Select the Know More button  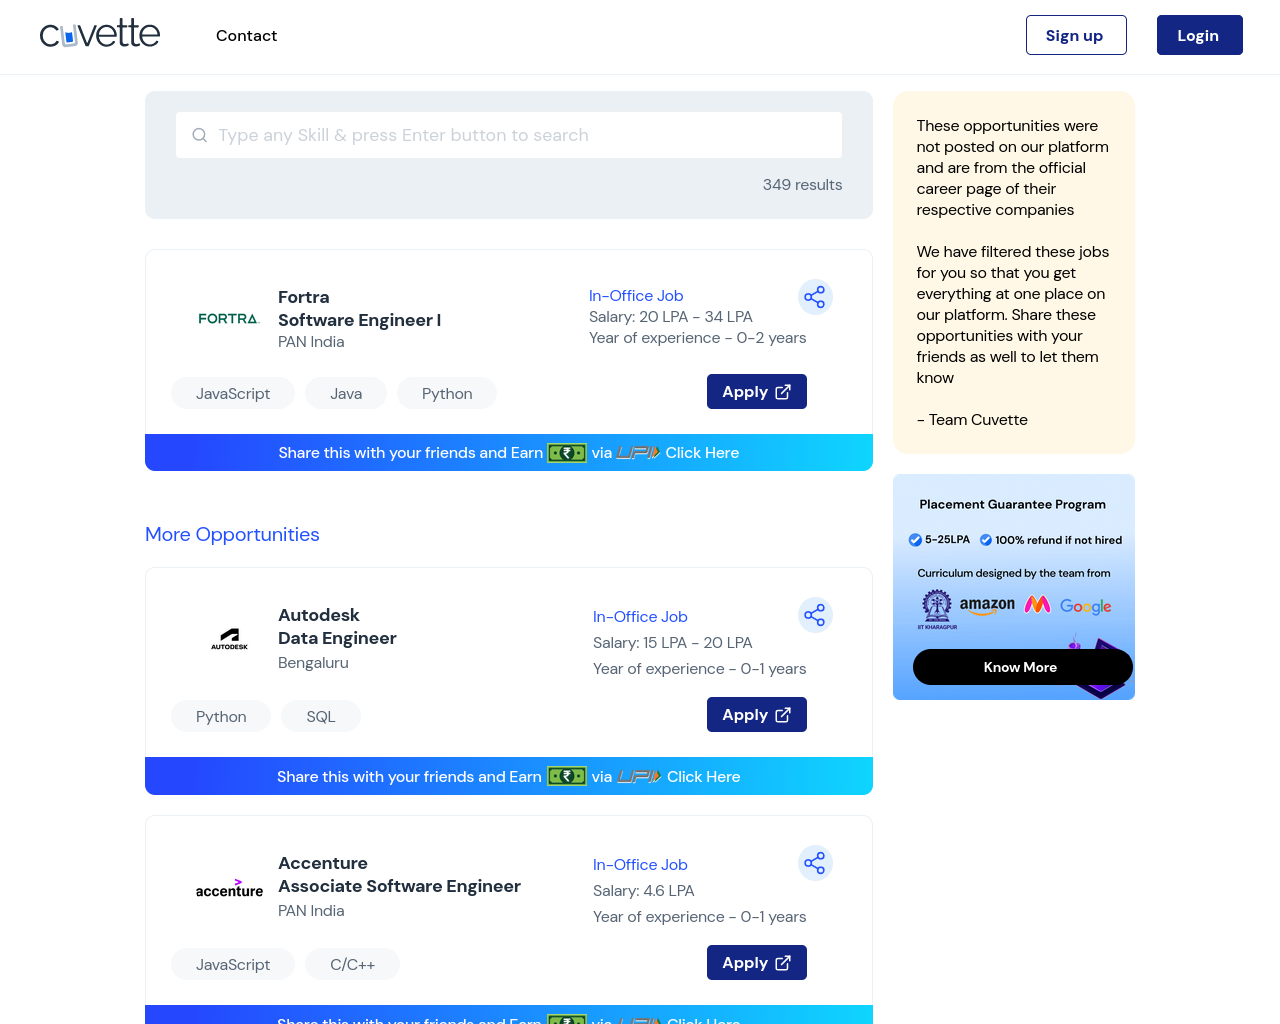[x=1021, y=667]
